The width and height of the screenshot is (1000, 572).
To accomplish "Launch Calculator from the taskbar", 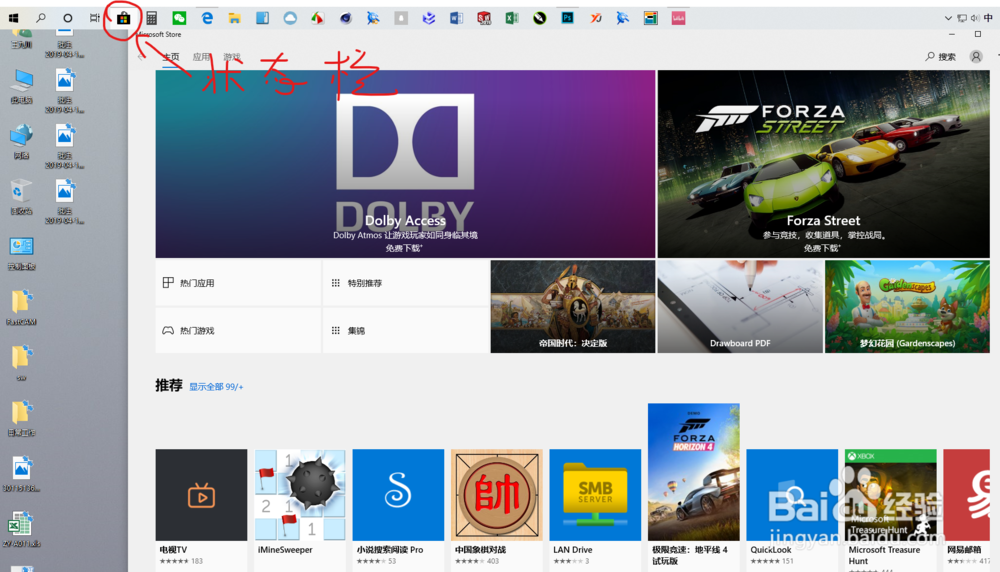I will tap(151, 18).
